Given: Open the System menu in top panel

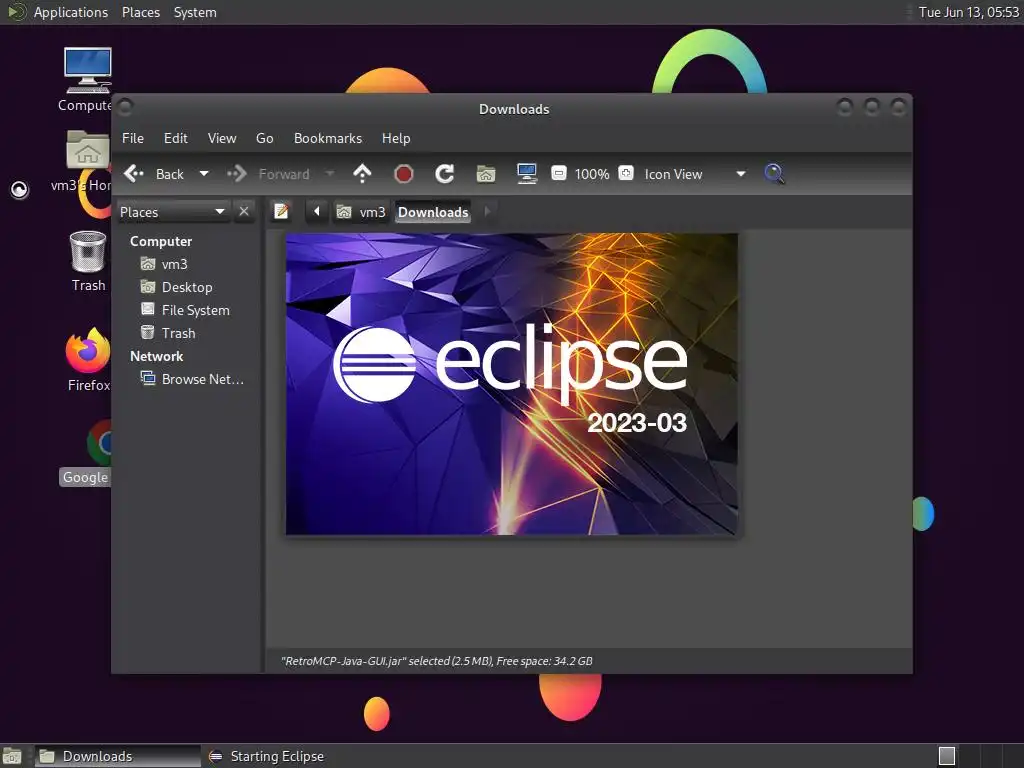Looking at the screenshot, I should click(195, 12).
